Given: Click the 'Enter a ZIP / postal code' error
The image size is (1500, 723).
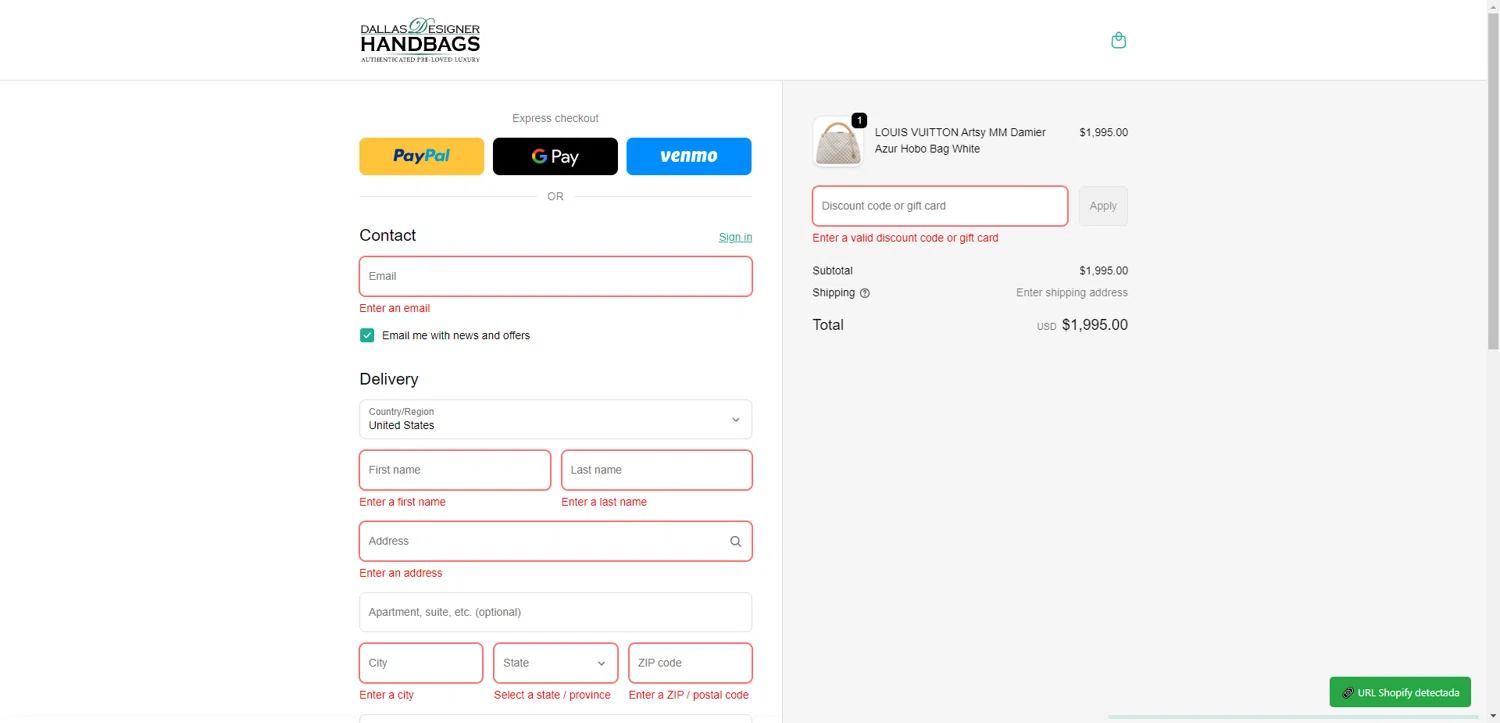Looking at the screenshot, I should point(689,695).
